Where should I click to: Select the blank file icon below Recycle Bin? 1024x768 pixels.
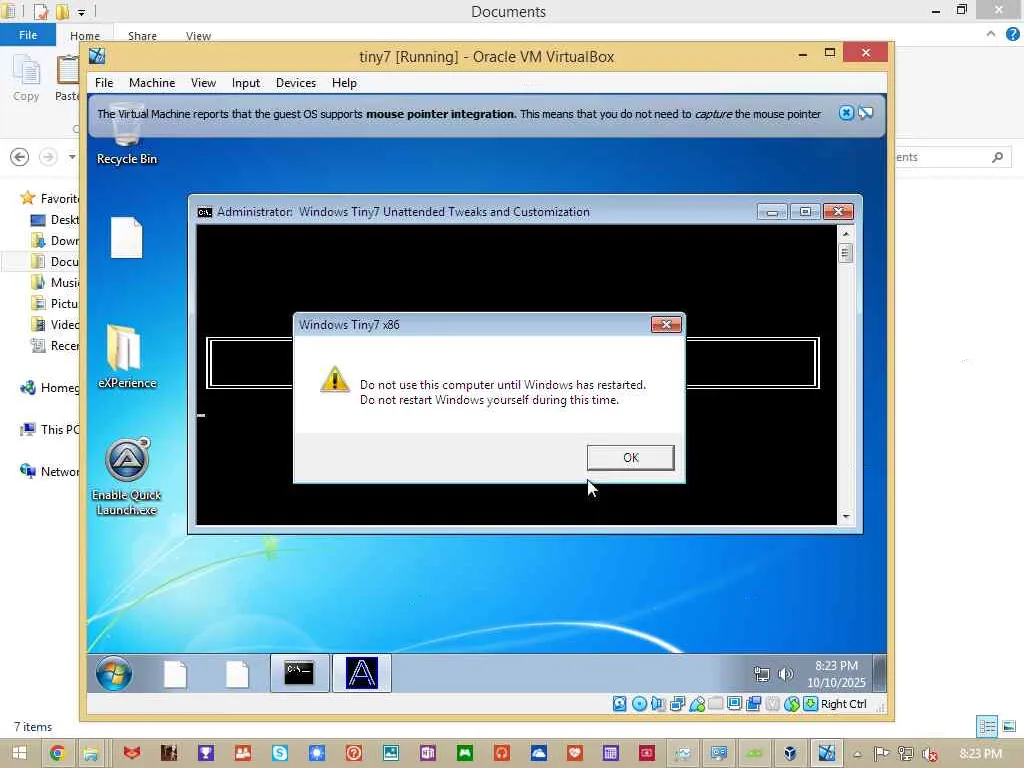pyautogui.click(x=127, y=238)
